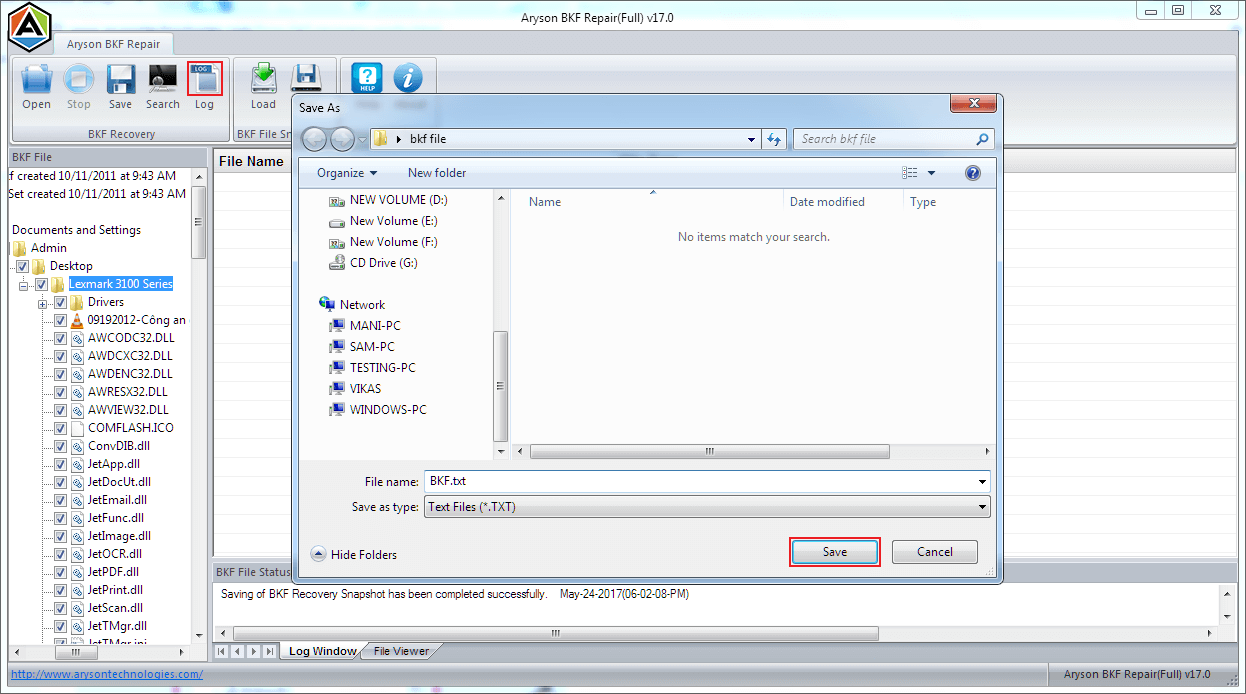This screenshot has width=1246, height=694.
Task: Create a New folder
Action: (x=437, y=173)
